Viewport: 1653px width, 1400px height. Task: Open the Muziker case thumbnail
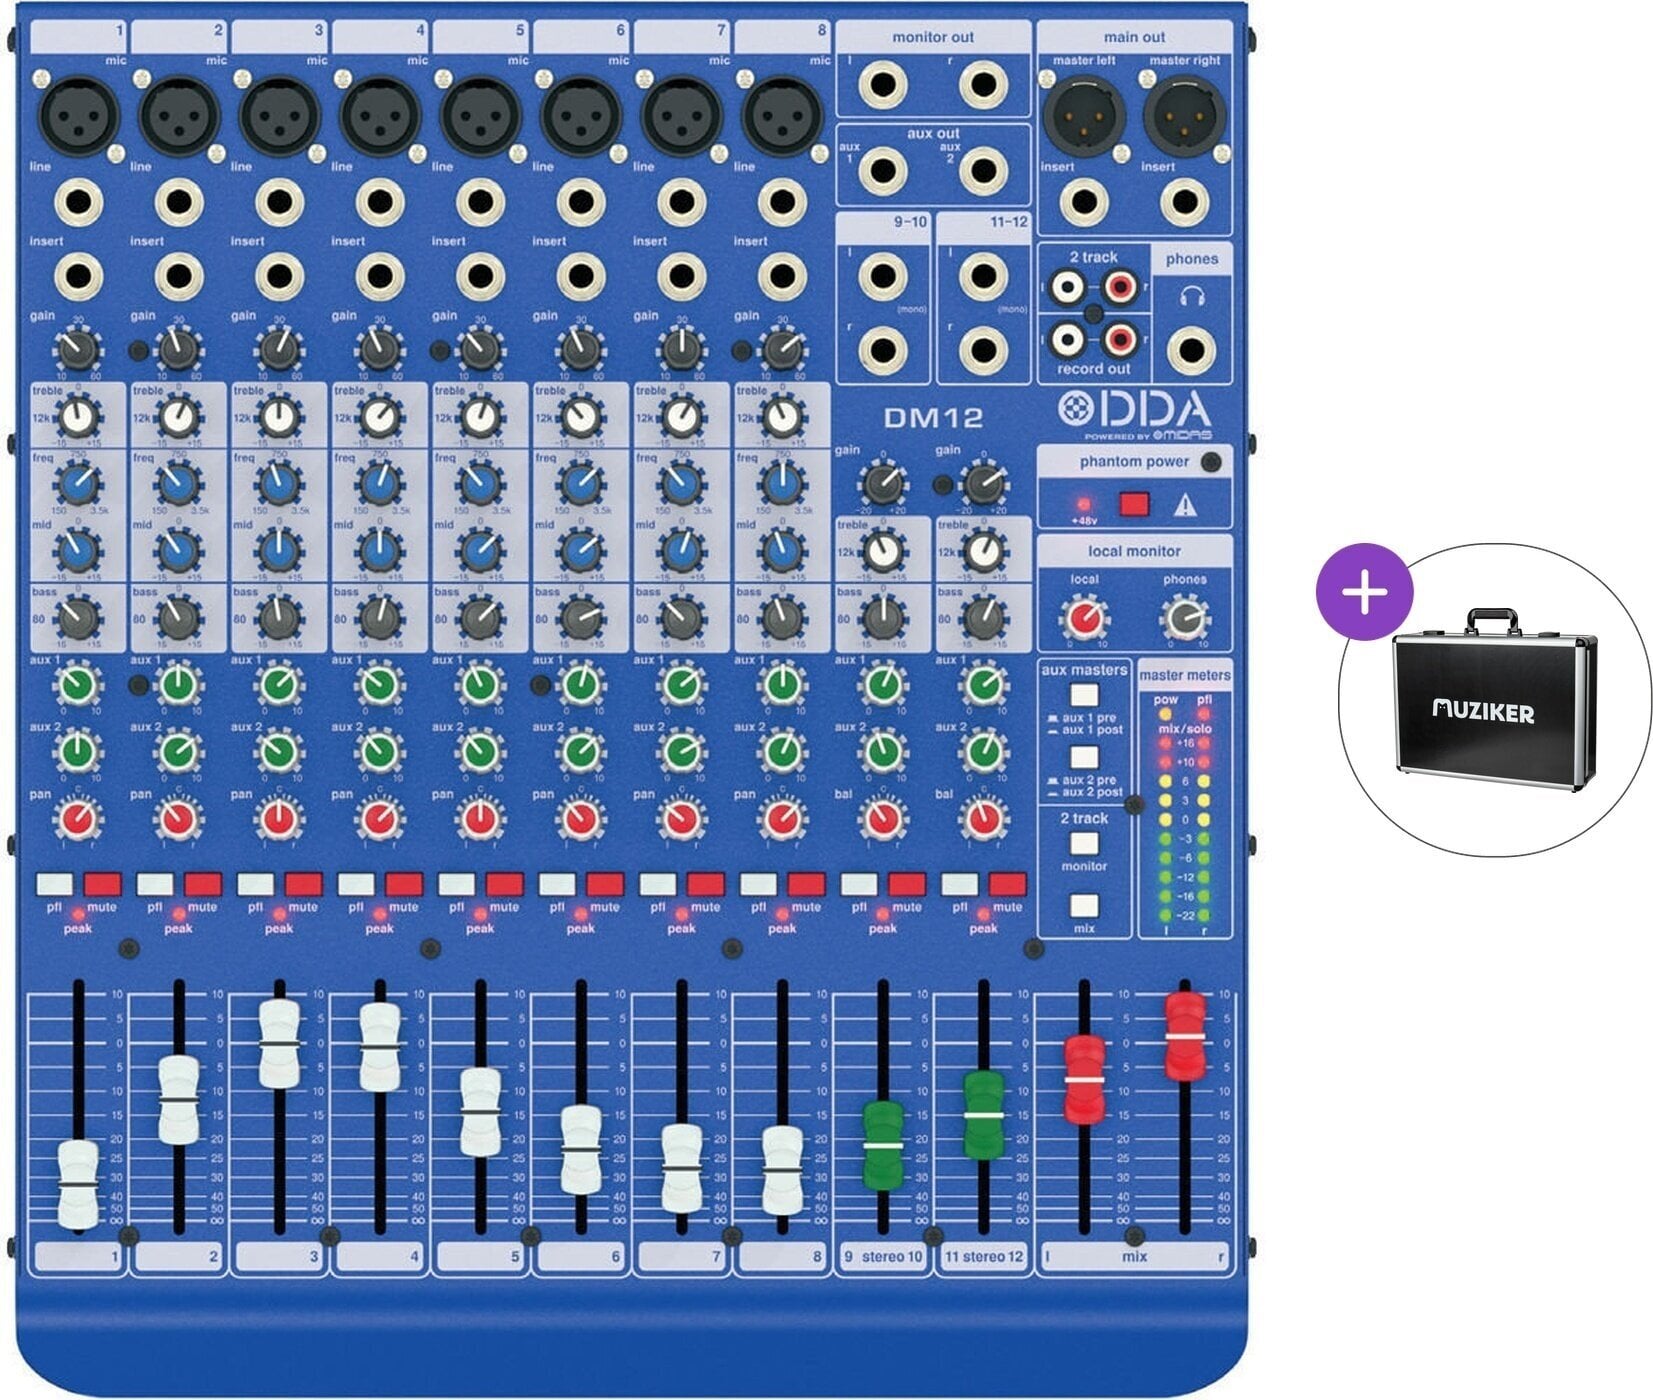click(1494, 699)
